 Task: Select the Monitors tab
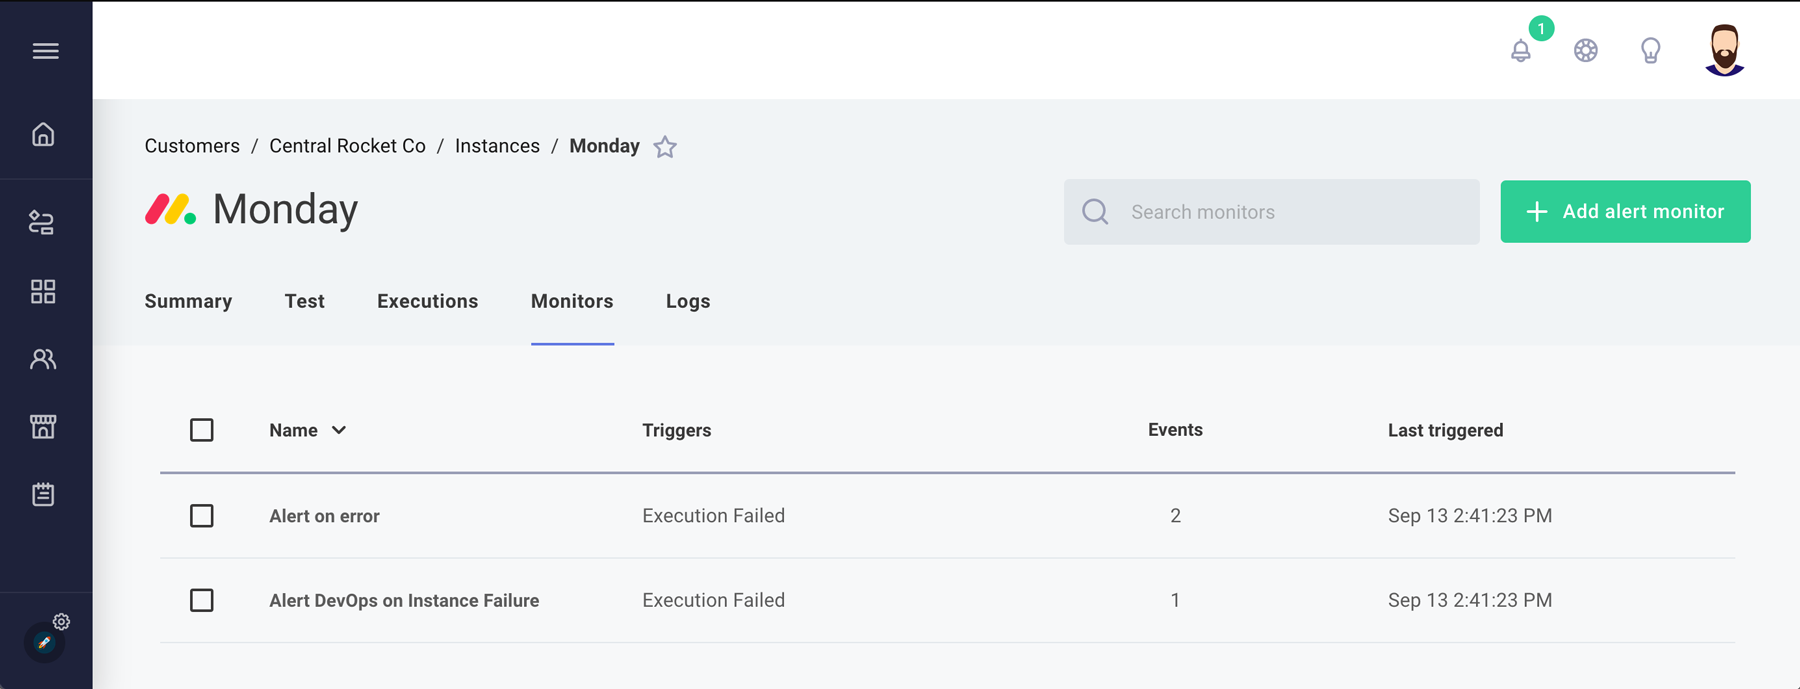pyautogui.click(x=572, y=301)
